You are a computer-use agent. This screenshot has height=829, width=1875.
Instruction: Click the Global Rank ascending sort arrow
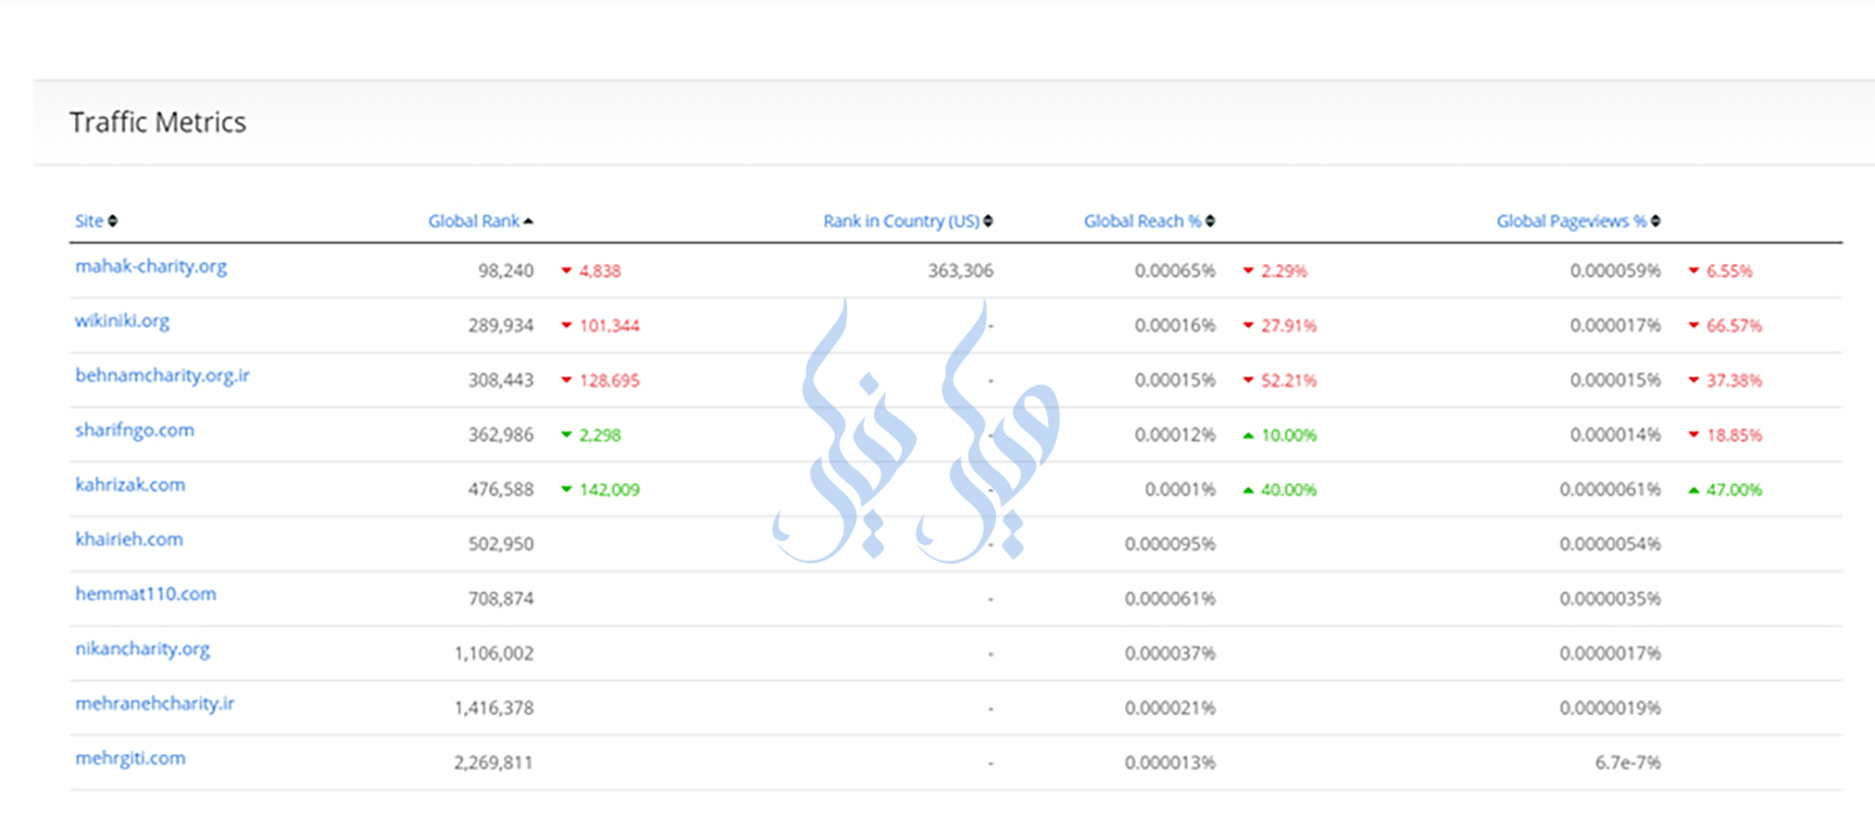(x=529, y=221)
